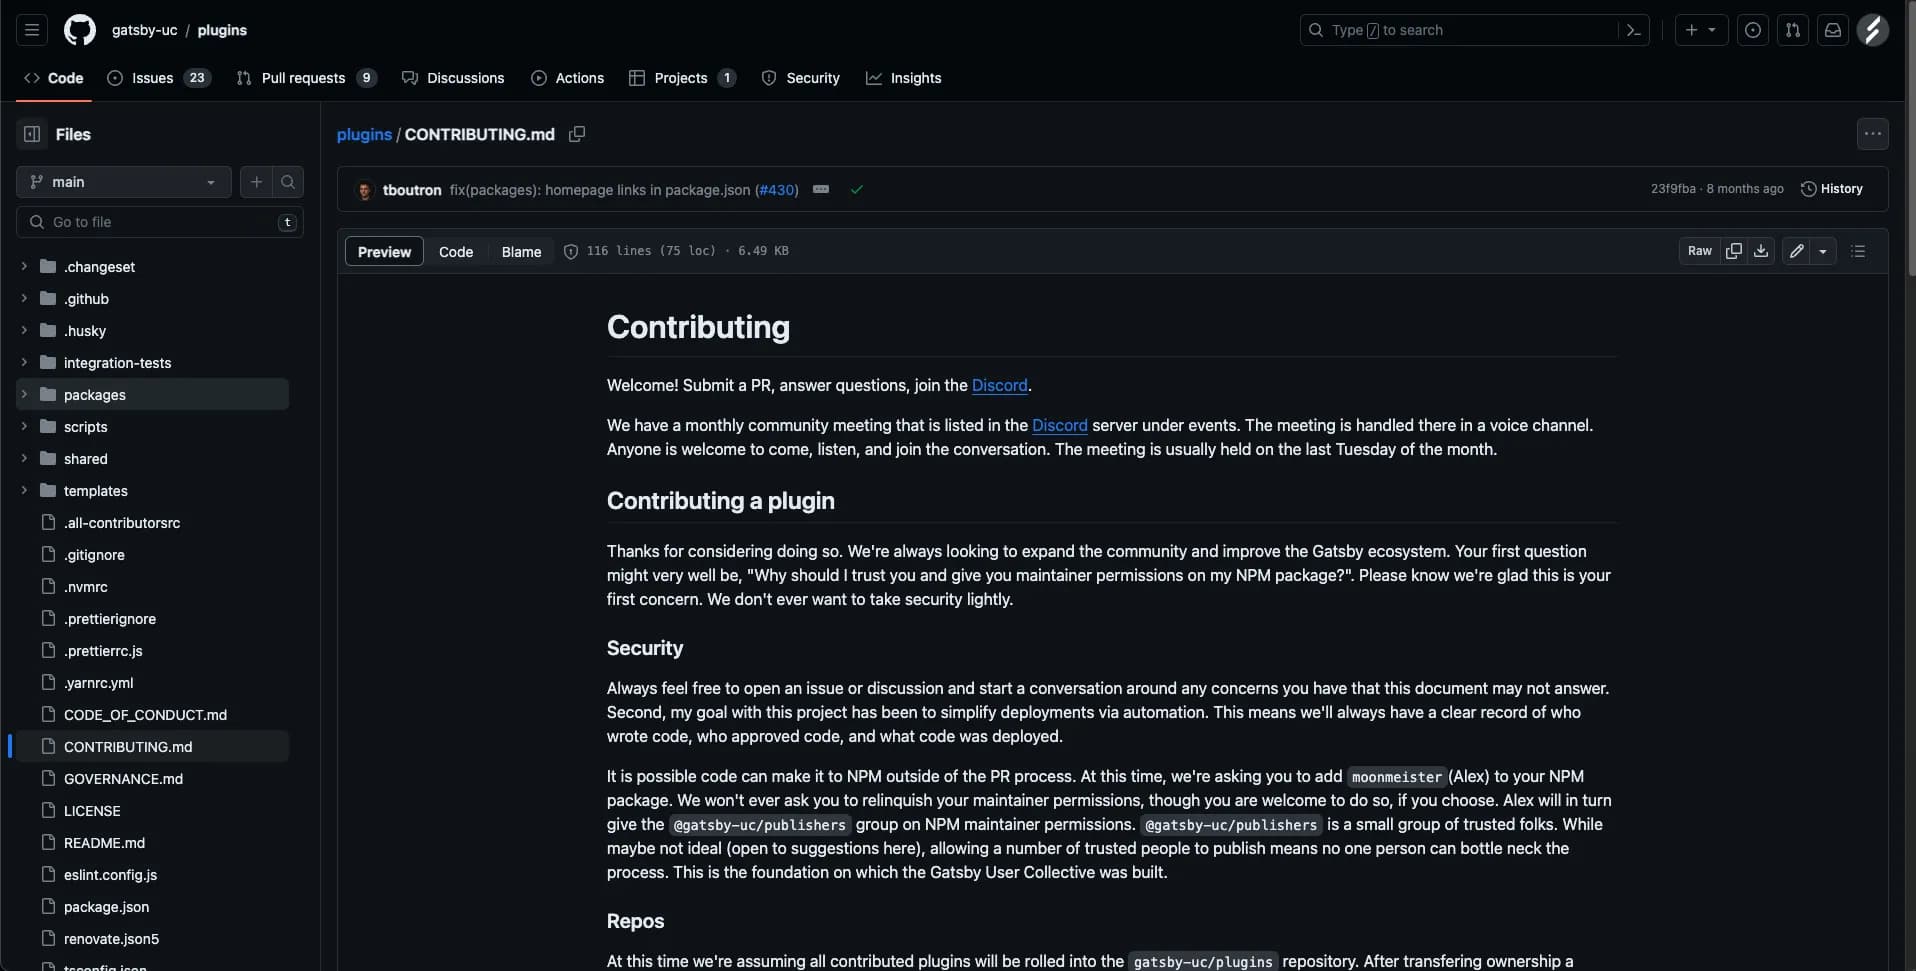Open the Raw file view
The width and height of the screenshot is (1916, 971).
1700,251
